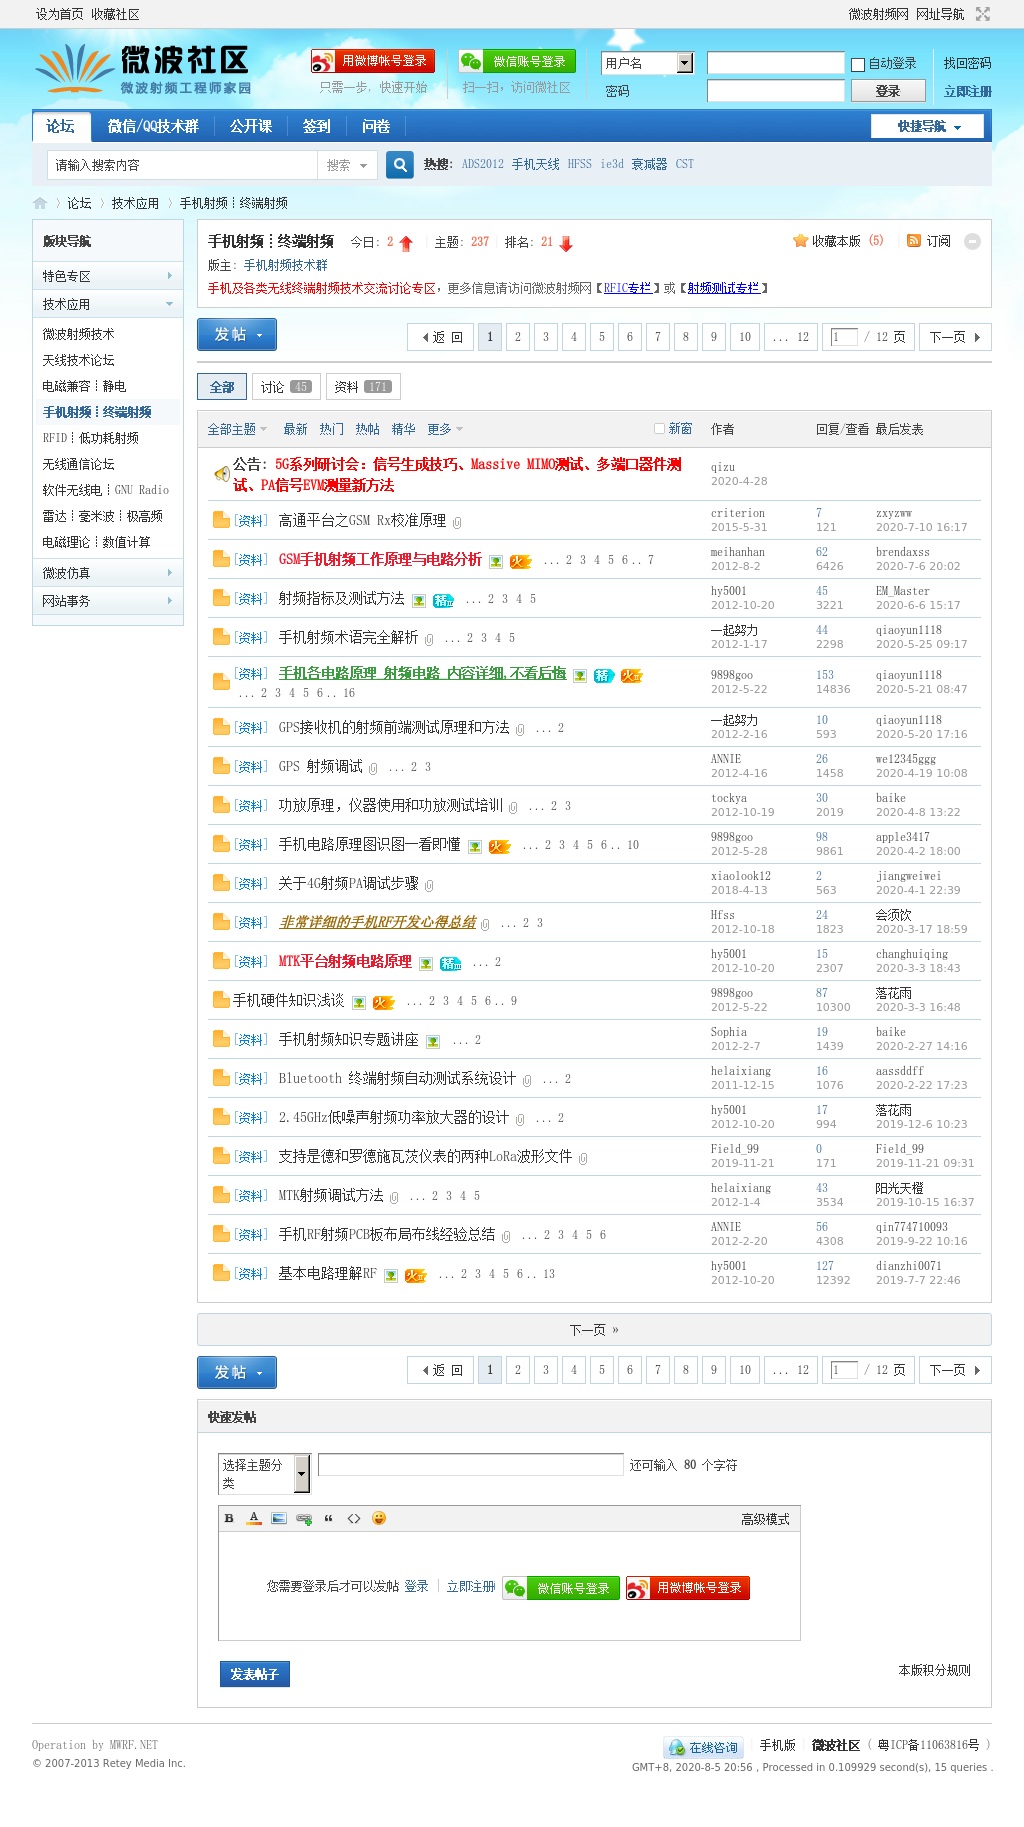Click the bottom 返回 back button
This screenshot has width=1024, height=1827.
click(x=441, y=1370)
